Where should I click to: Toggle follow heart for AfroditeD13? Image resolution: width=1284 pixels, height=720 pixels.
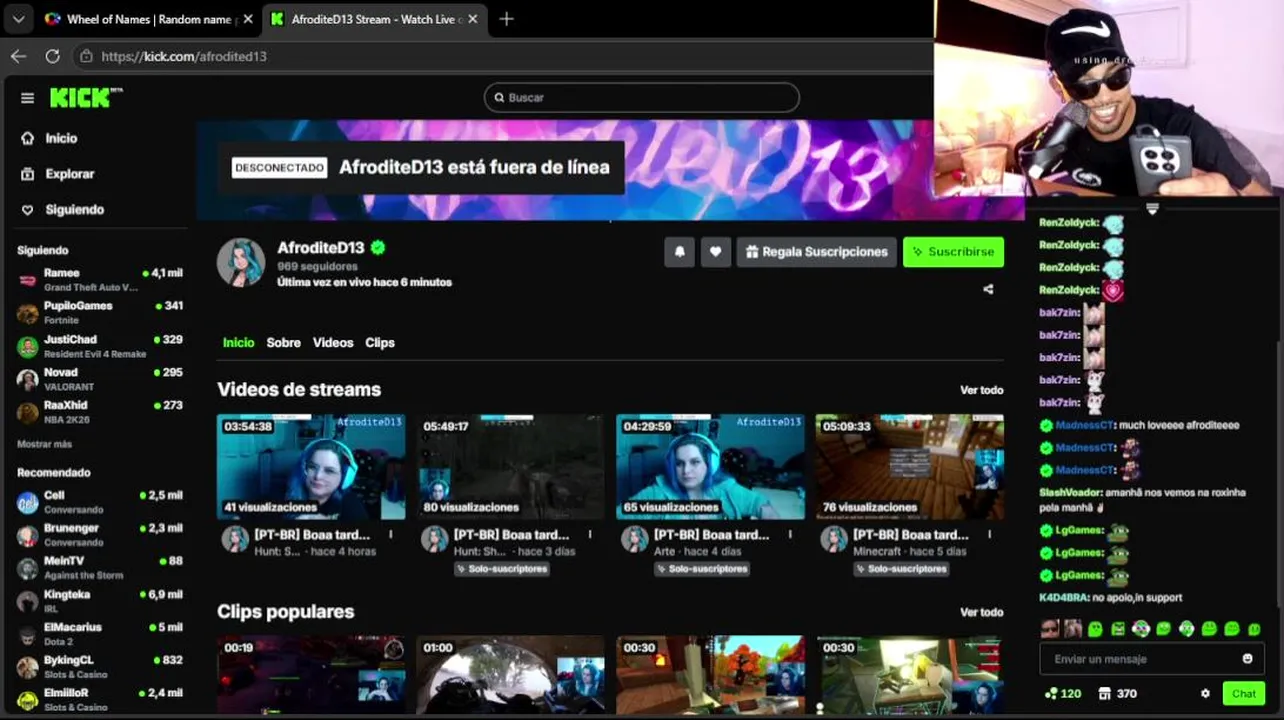point(715,252)
